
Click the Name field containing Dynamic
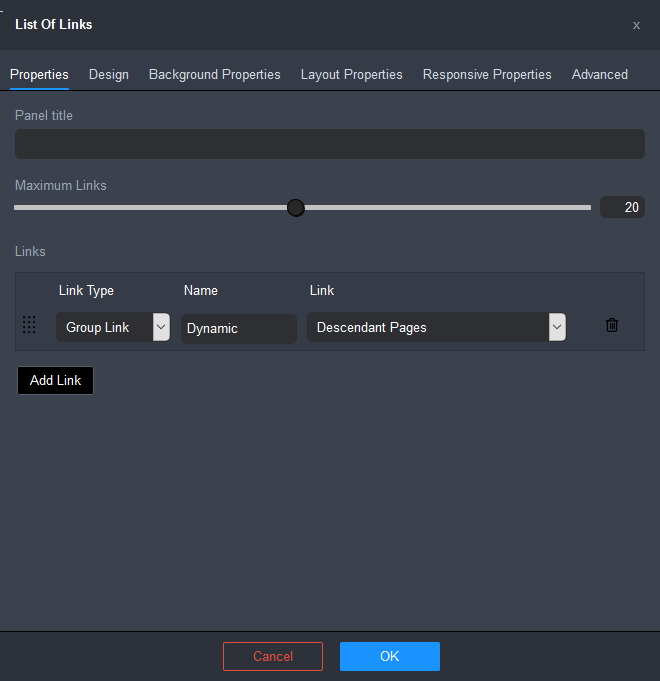point(238,328)
